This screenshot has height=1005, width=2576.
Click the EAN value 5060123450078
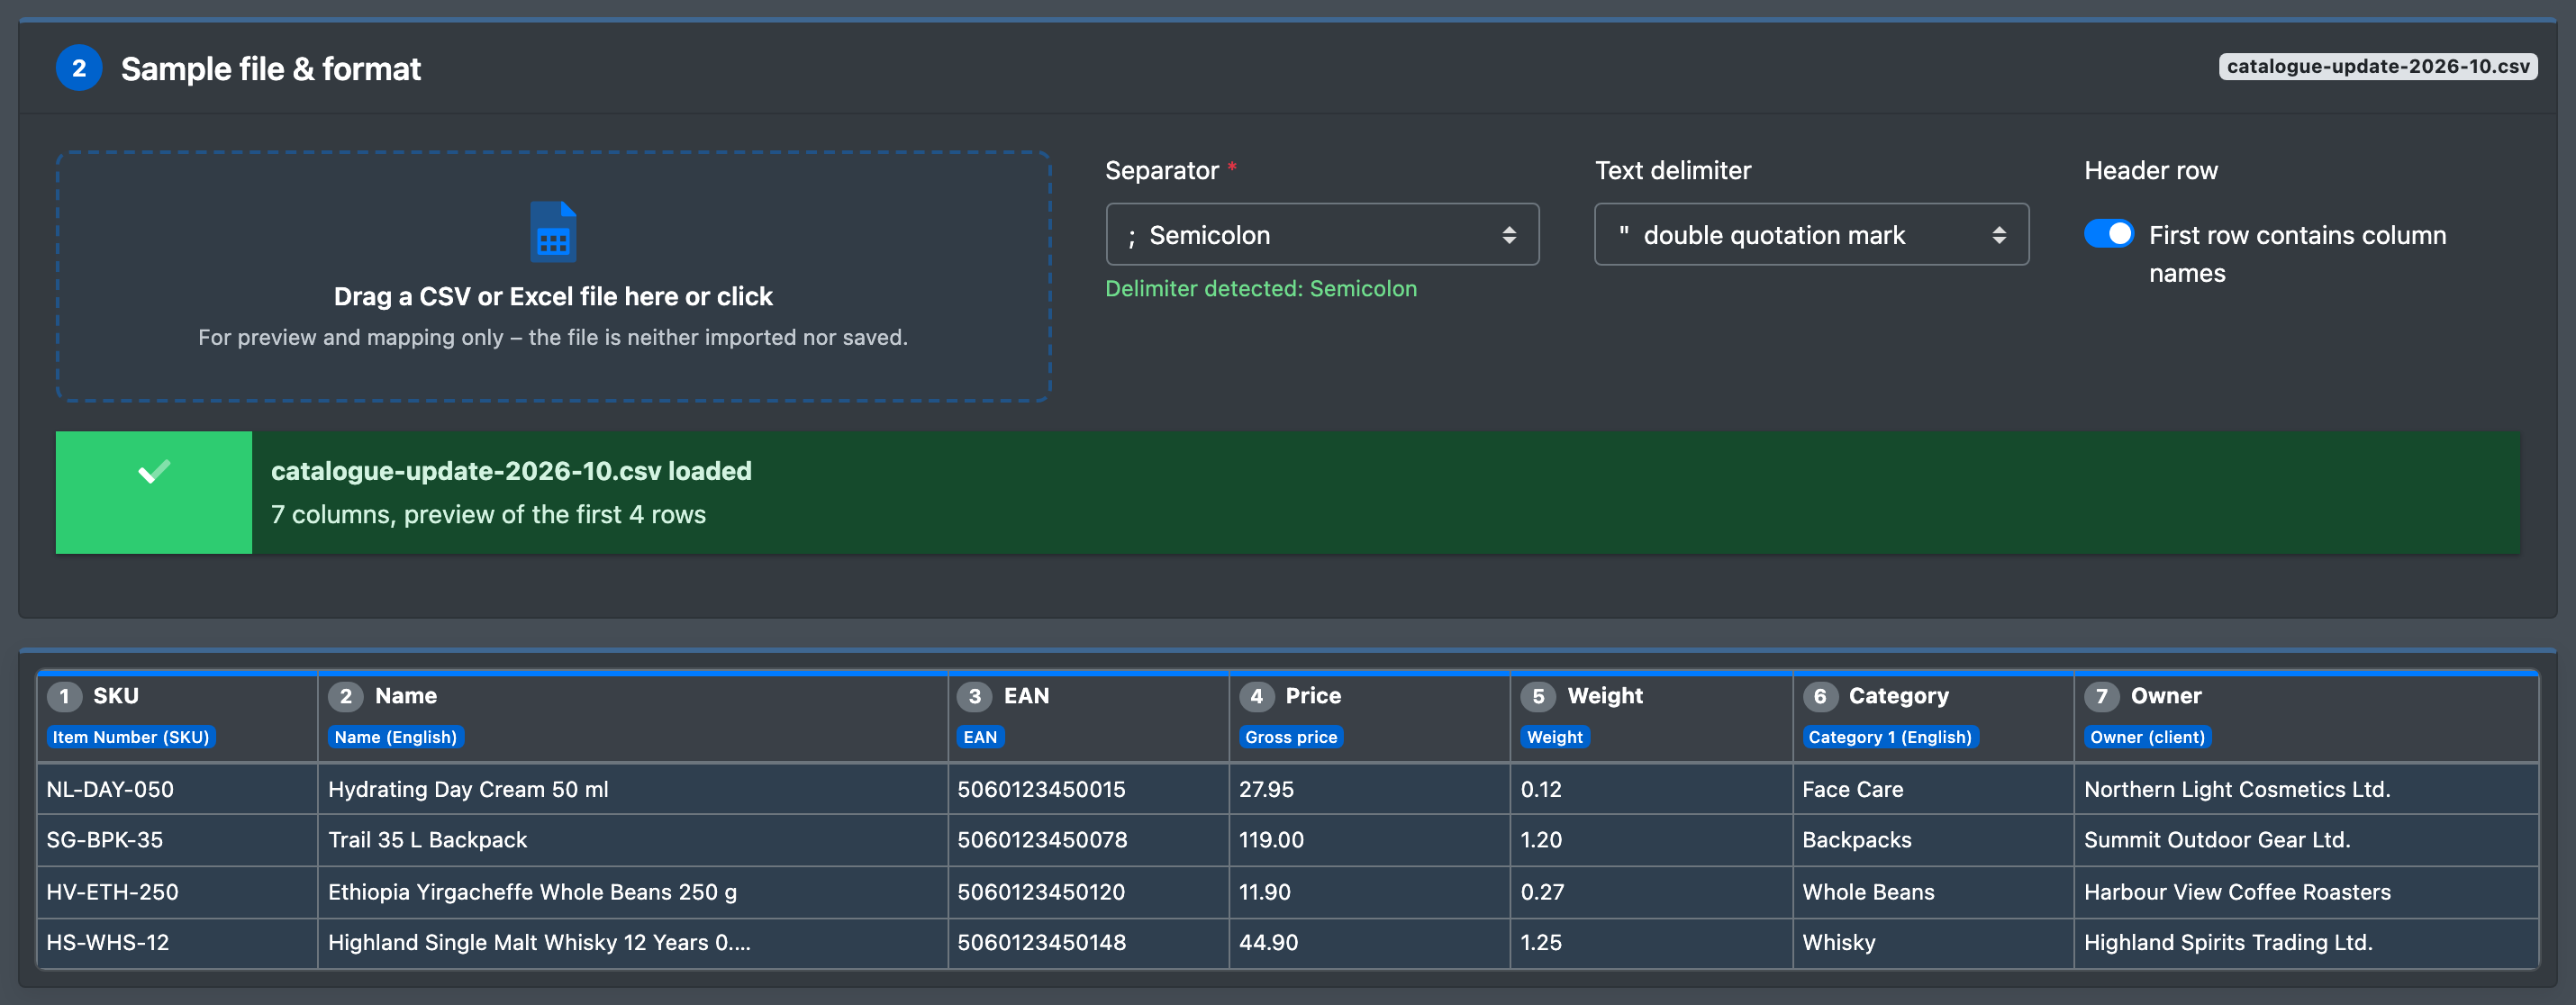tap(1042, 840)
